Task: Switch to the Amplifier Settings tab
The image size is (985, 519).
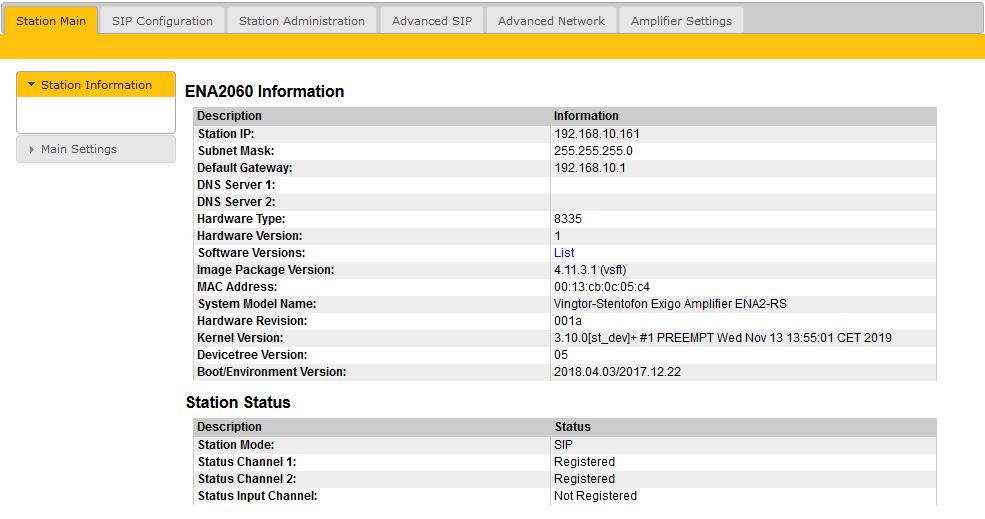Action: (x=681, y=21)
